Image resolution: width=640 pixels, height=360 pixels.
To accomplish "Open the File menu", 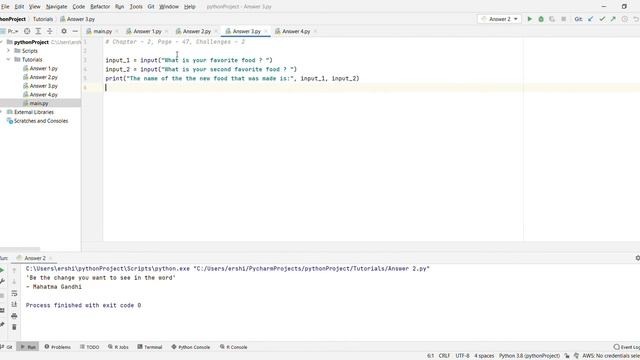I will 5,7.
